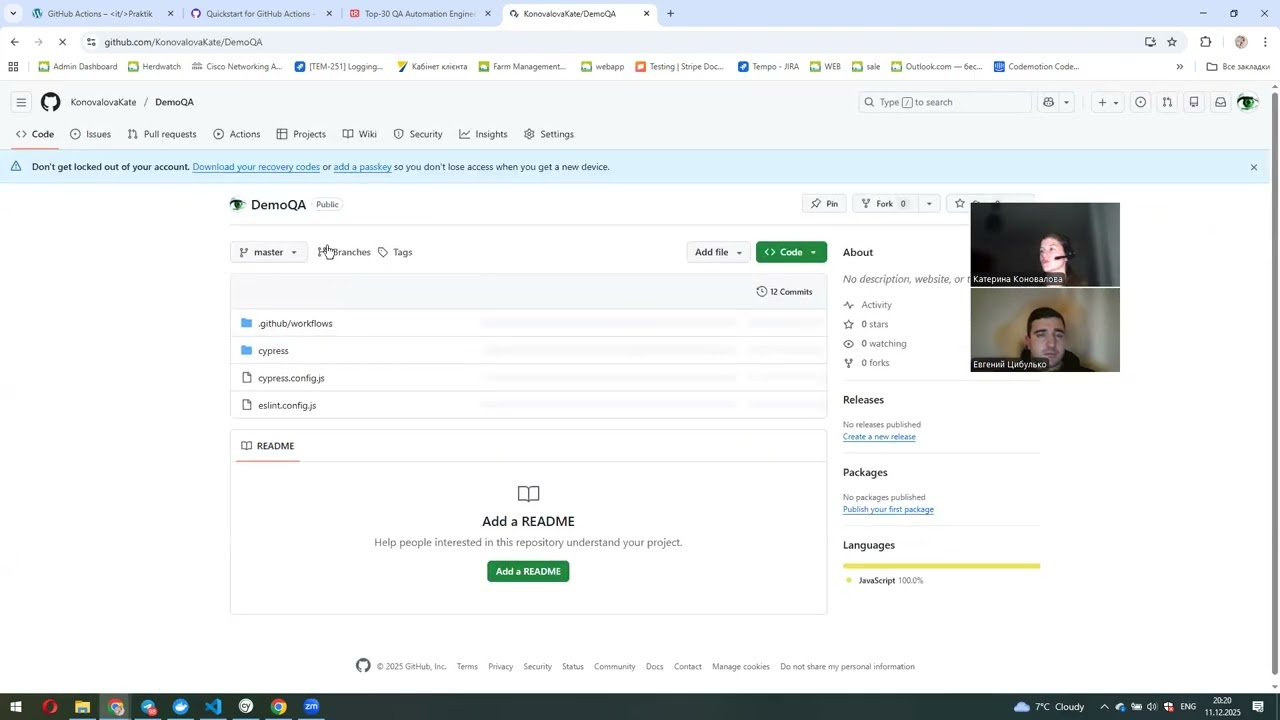Click Publish your first package link
1280x720 pixels.
point(888,509)
